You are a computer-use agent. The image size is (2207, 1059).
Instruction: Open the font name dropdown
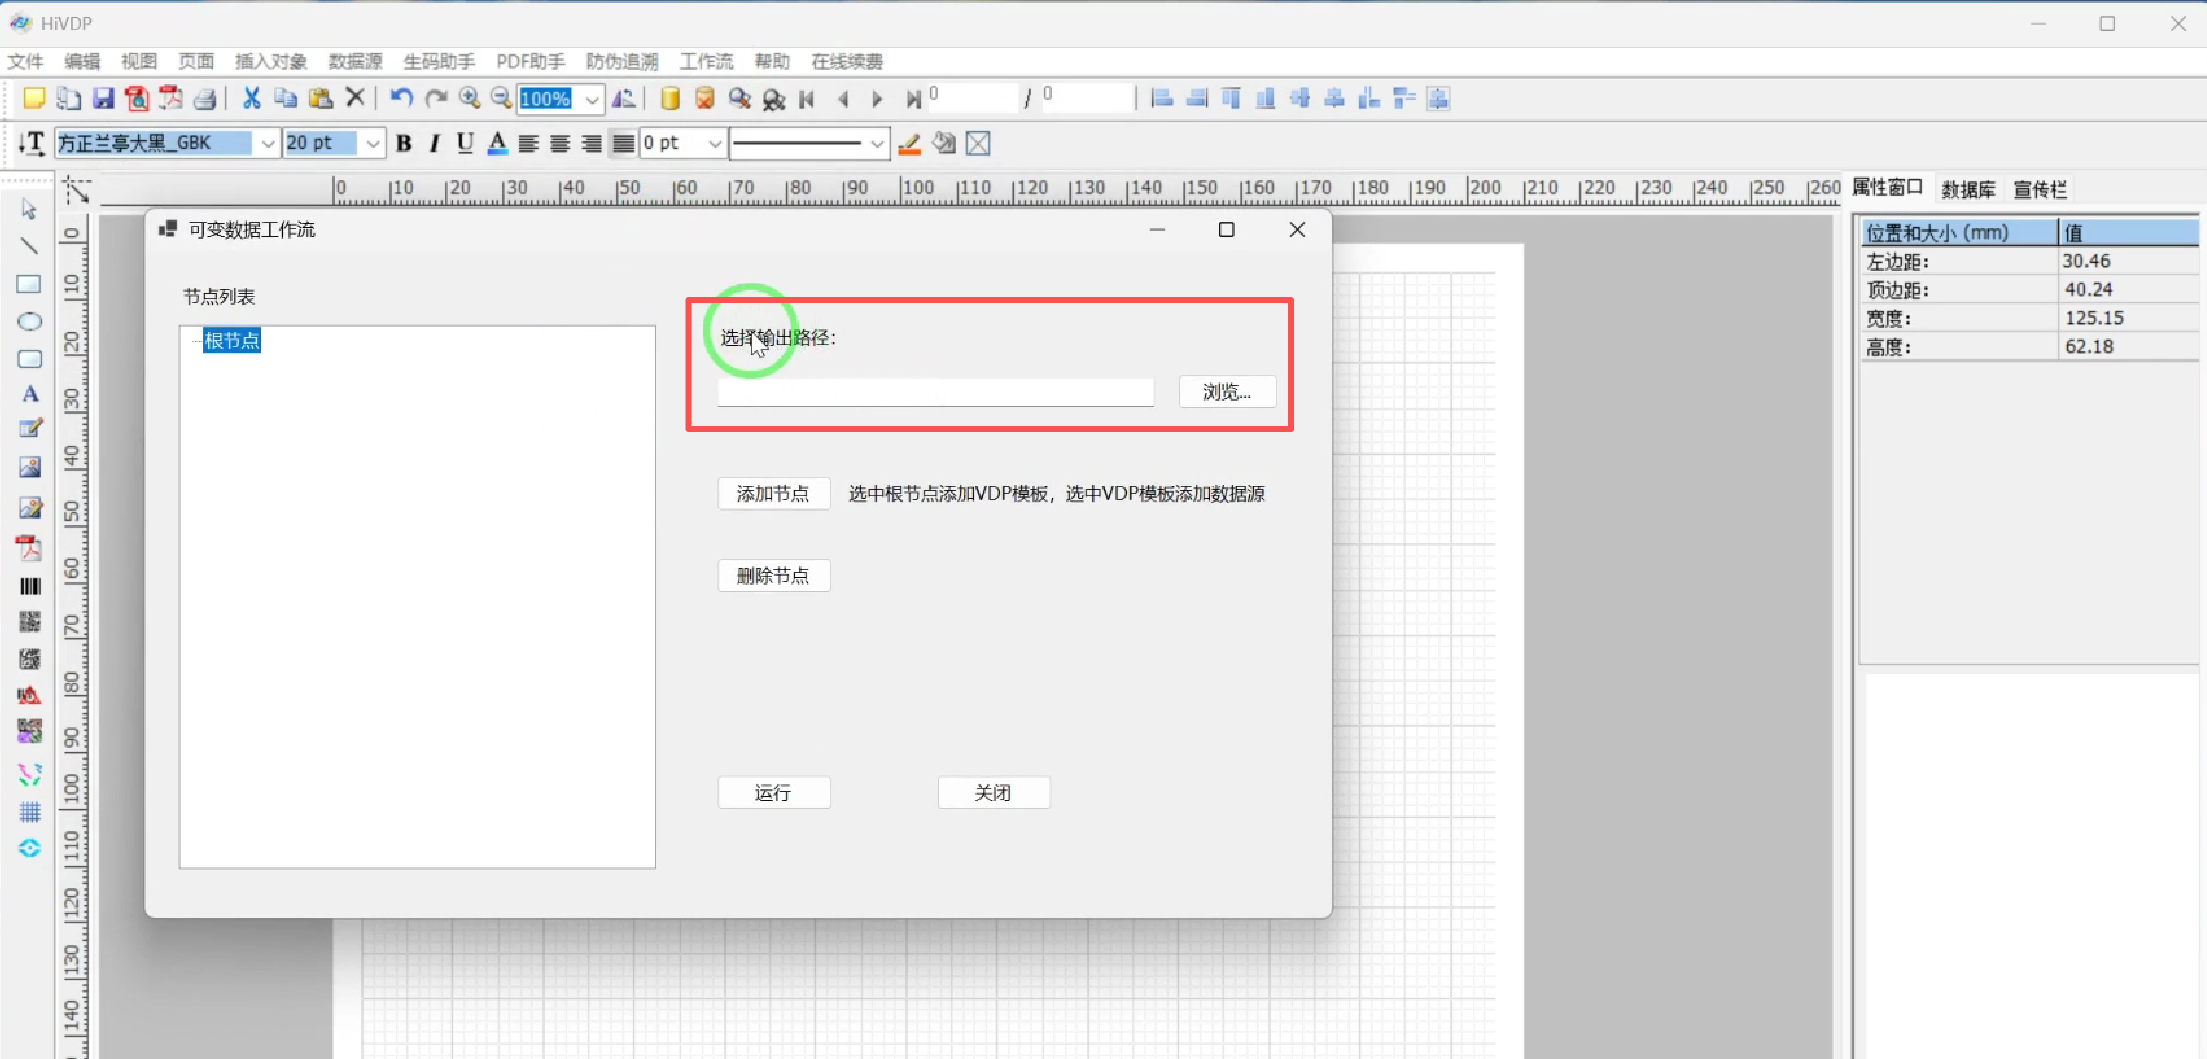pos(267,144)
